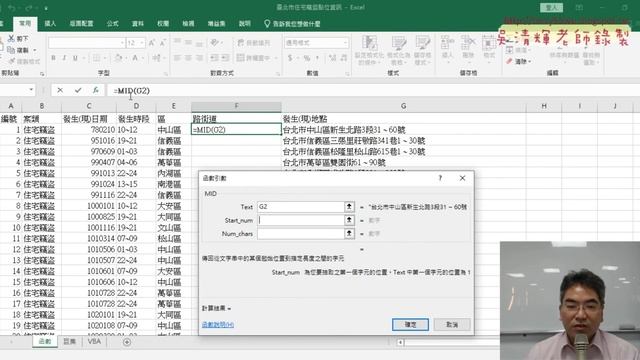
Task: Toggle middle vertical alignment
Action: click(x=188, y=42)
